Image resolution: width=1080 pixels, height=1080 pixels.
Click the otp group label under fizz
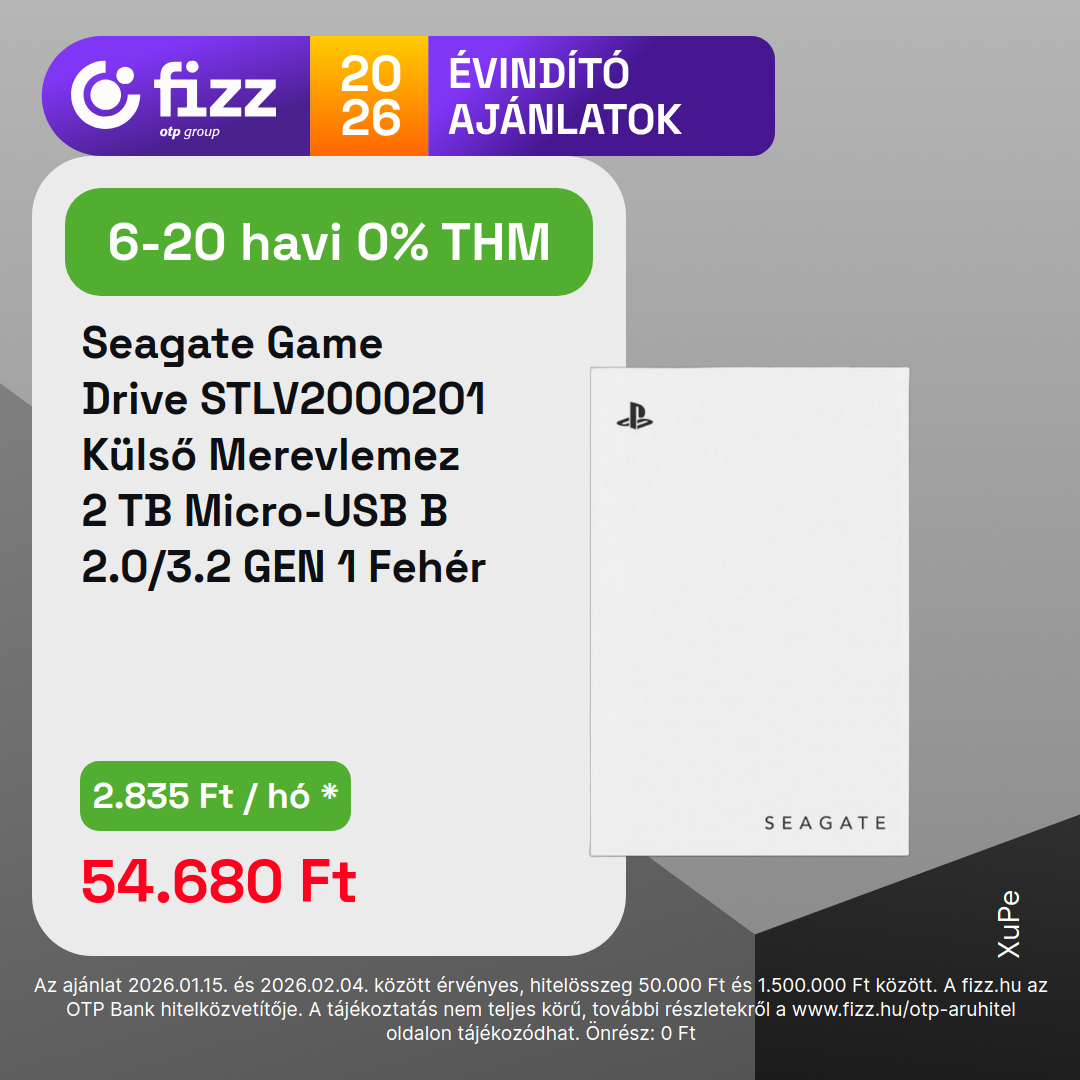(x=189, y=132)
